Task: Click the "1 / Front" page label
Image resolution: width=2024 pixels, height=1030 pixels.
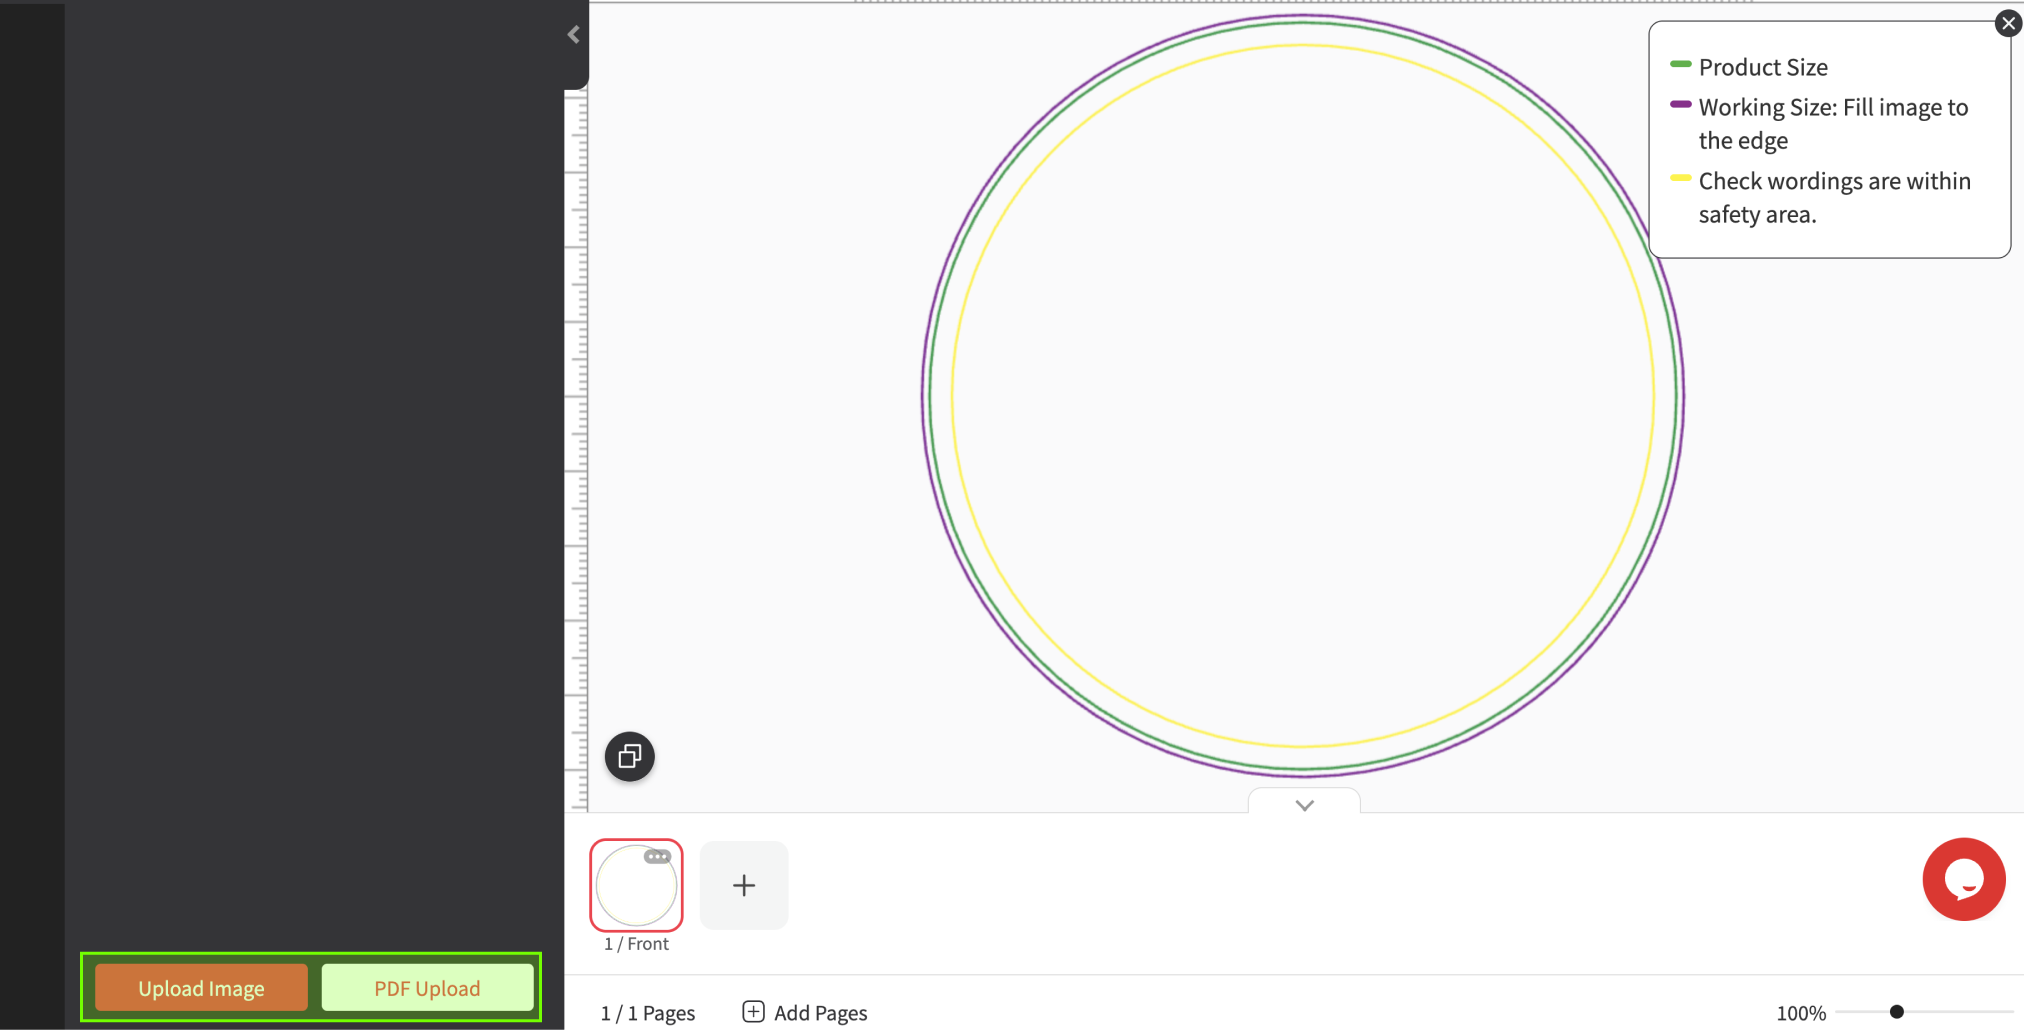Action: tap(636, 944)
